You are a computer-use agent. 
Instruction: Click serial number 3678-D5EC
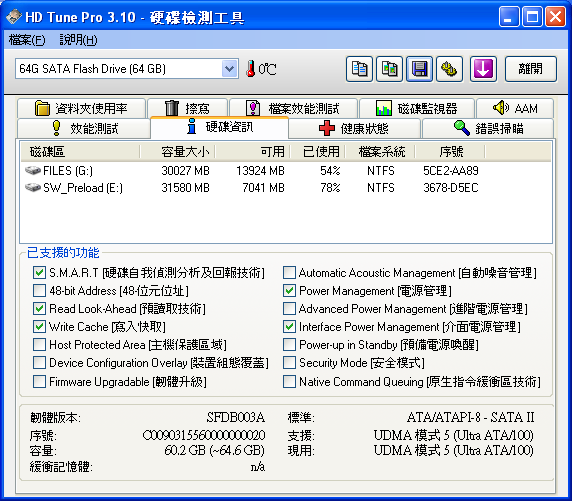click(451, 188)
